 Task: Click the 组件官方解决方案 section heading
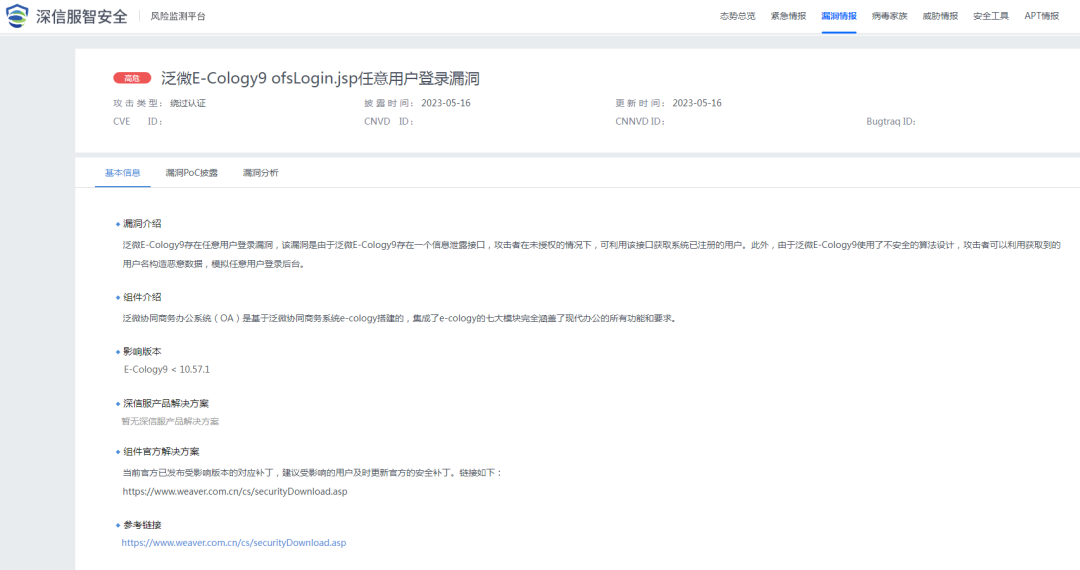[x=161, y=452]
